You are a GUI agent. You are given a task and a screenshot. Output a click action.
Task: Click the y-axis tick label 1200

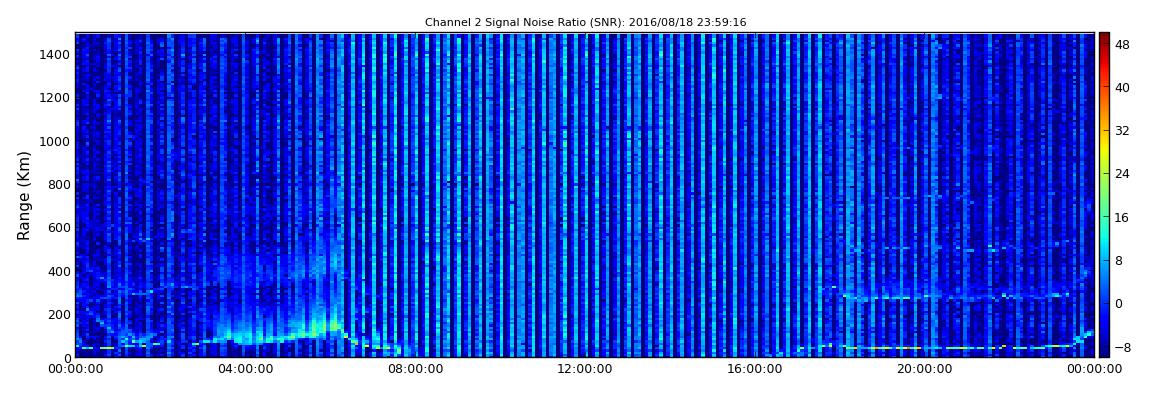(x=56, y=98)
